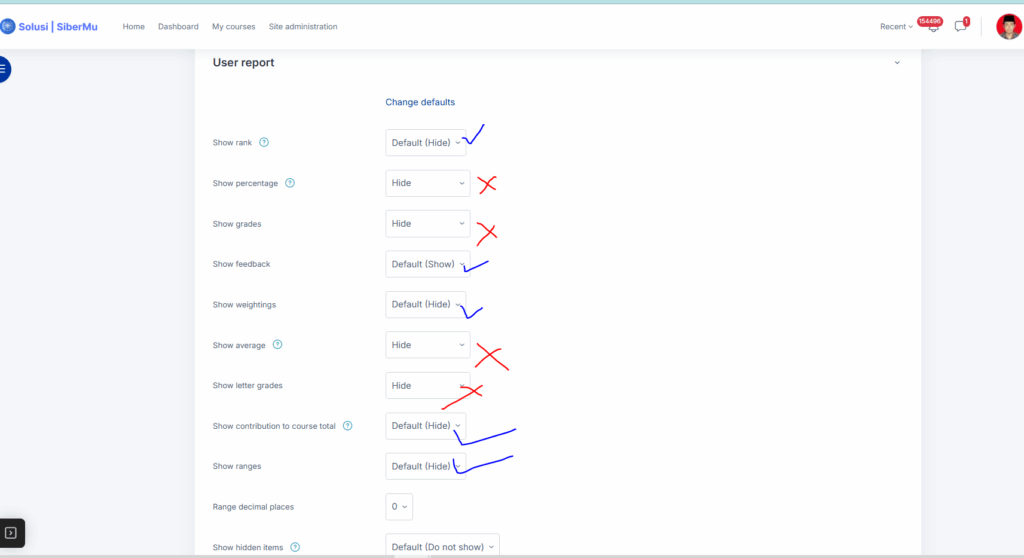This screenshot has width=1024, height=558.
Task: Open the Show weightings dropdown
Action: pos(426,304)
